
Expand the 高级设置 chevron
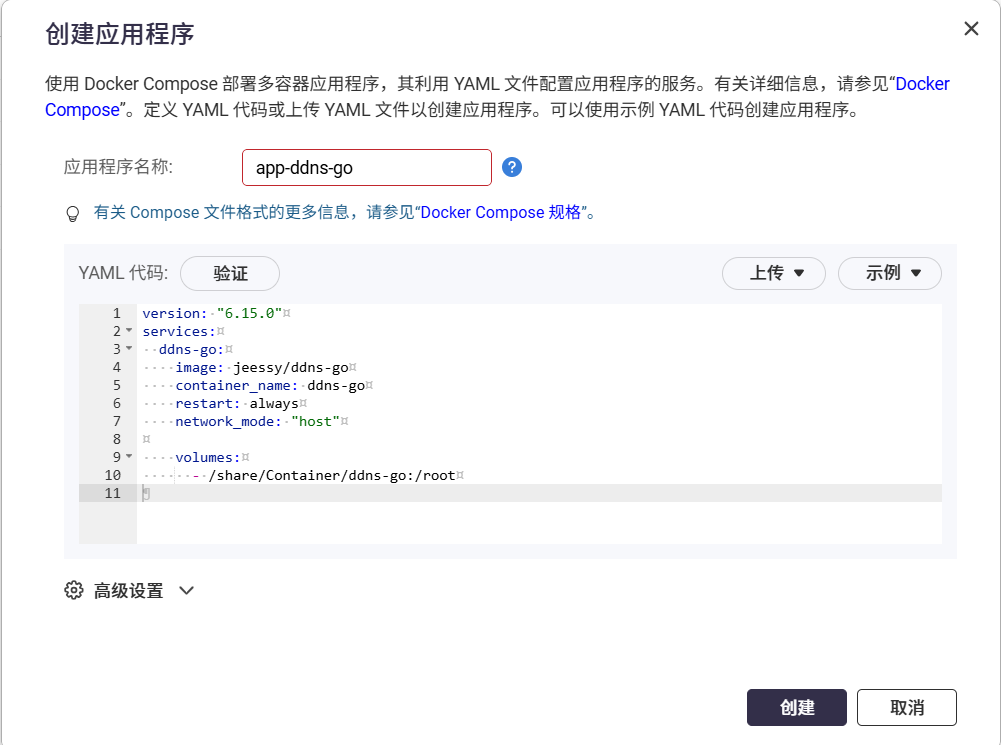186,590
